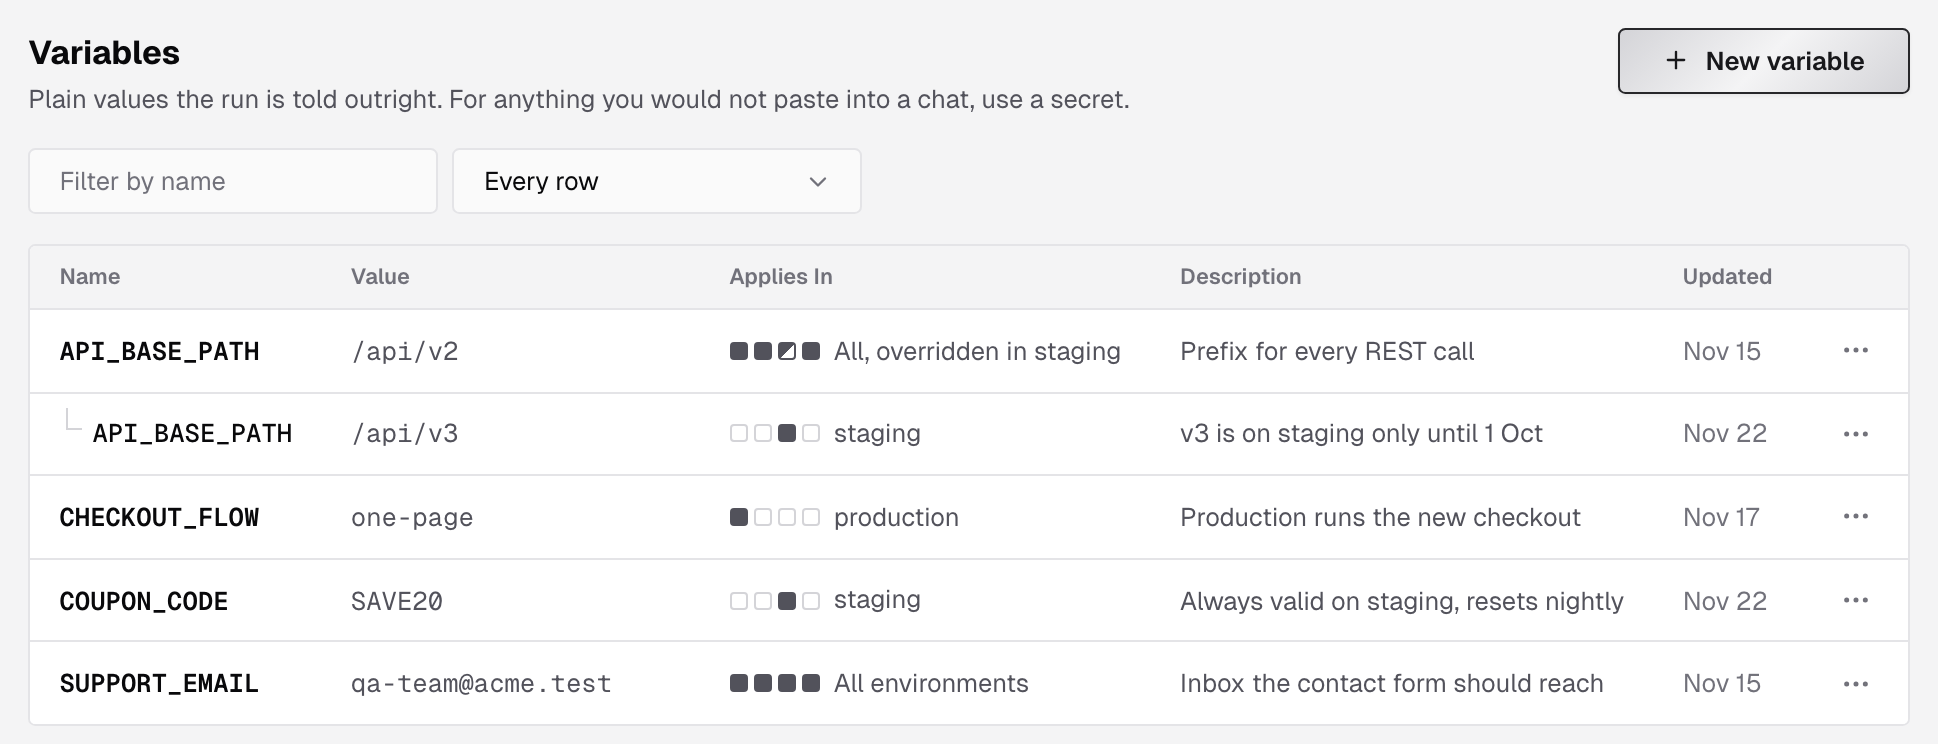Select the CHECKOUT_FLOW variable name
This screenshot has width=1938, height=744.
tap(160, 518)
